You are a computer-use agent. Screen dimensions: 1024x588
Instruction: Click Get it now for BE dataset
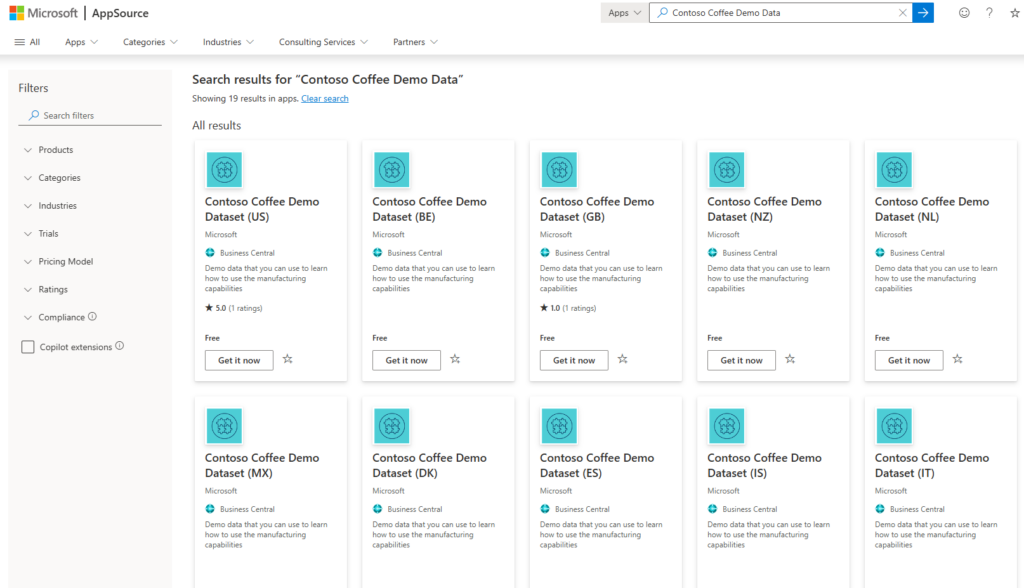point(406,360)
